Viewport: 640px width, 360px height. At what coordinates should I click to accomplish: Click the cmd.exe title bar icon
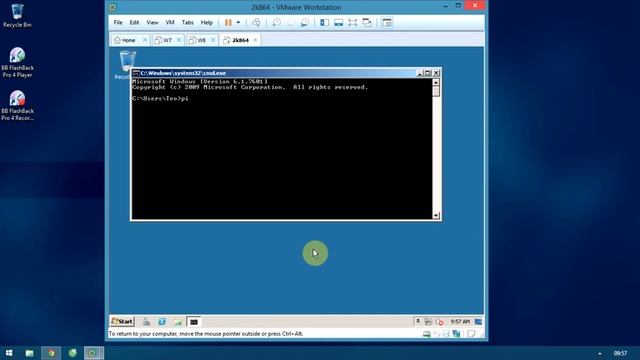[x=136, y=73]
